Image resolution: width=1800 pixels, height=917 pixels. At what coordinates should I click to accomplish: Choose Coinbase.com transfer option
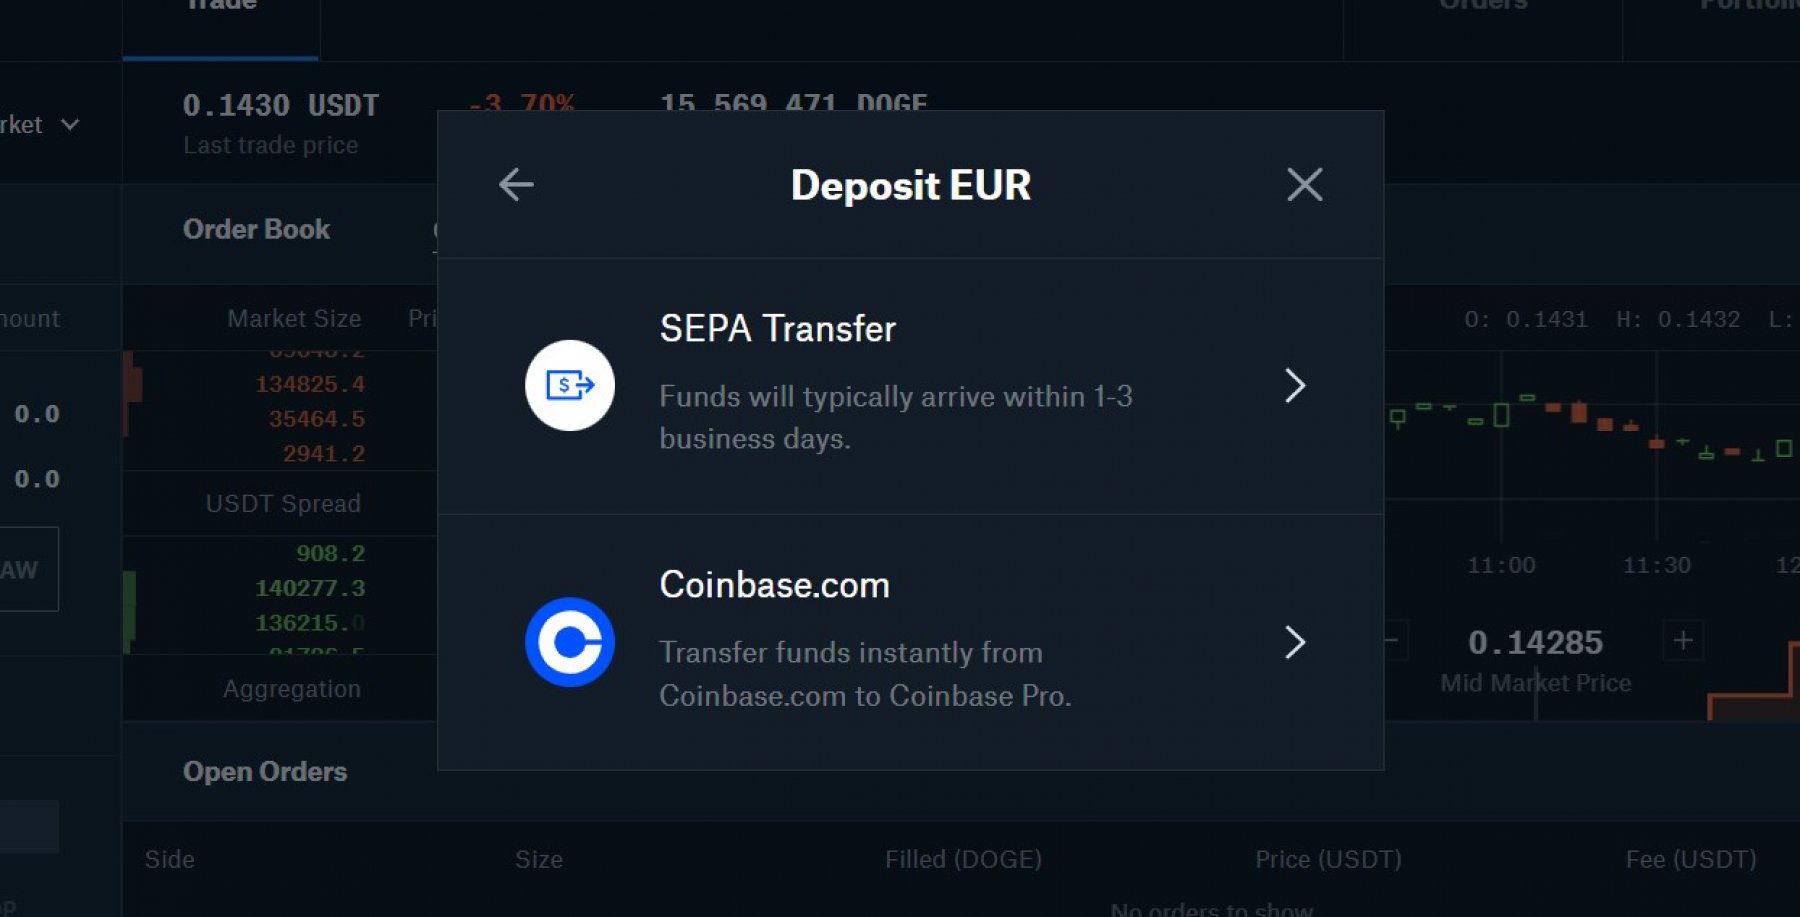click(865, 642)
